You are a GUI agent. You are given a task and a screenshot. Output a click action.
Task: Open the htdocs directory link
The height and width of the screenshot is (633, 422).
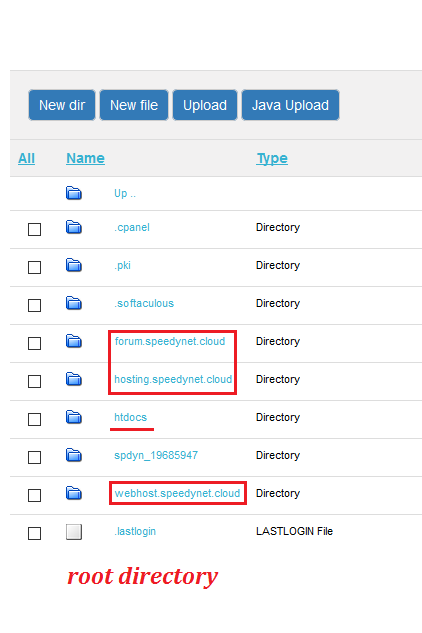(130, 417)
